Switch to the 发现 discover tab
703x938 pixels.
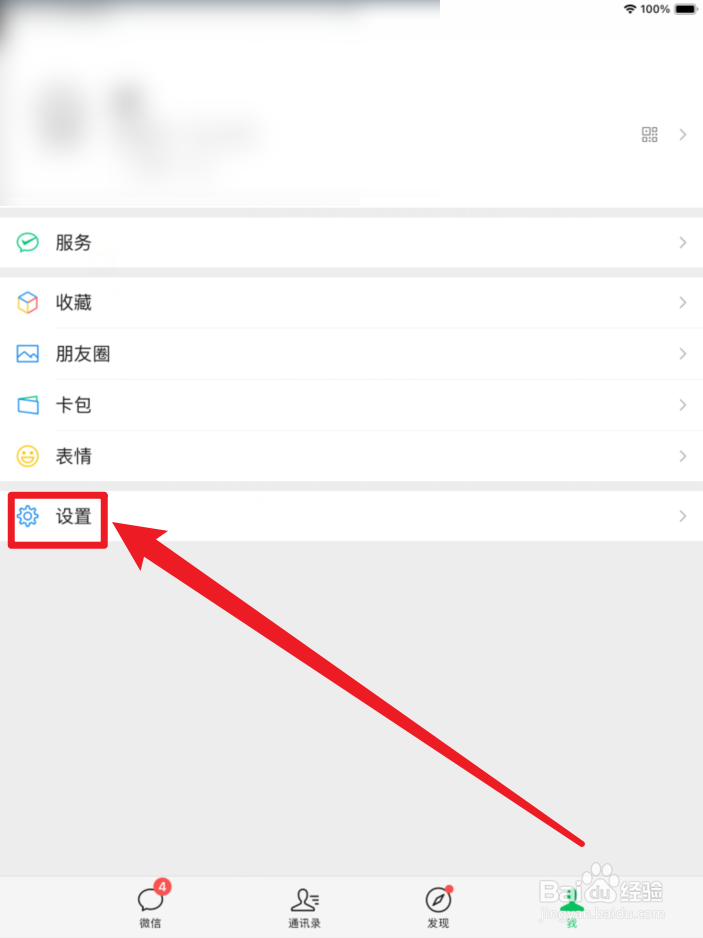(439, 907)
